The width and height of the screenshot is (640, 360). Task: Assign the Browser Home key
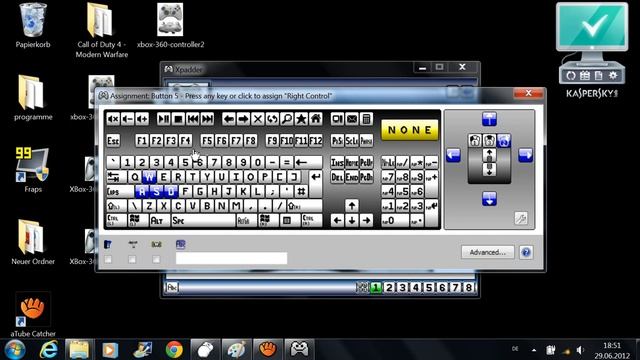tap(316, 119)
